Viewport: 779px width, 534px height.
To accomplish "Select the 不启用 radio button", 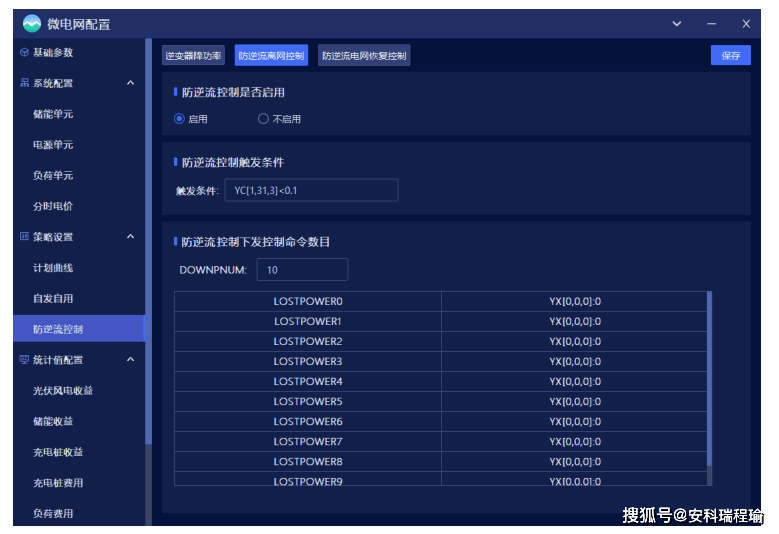I will pos(263,119).
